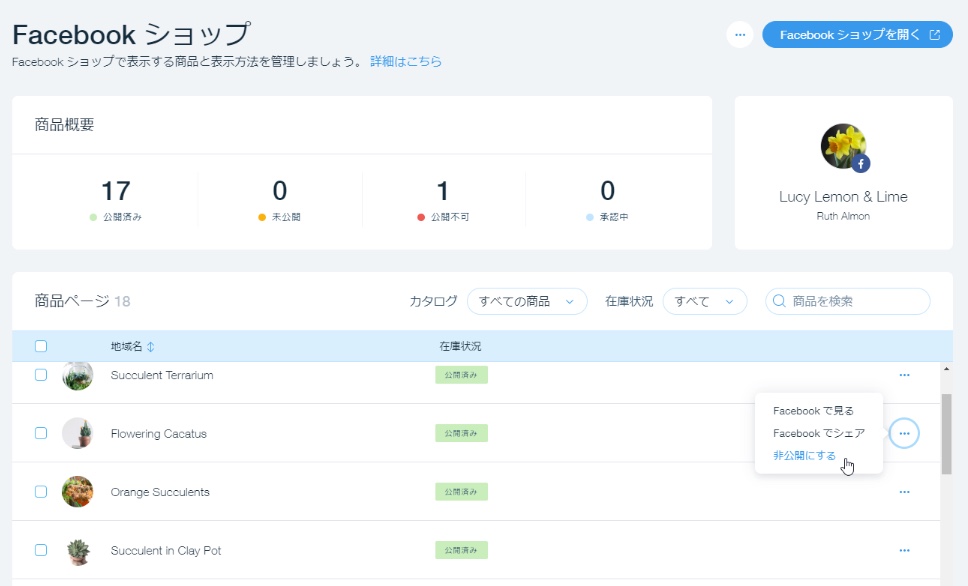The width and height of the screenshot is (968, 586).
Task: Click the Orange Succulents product name
Action: 160,492
